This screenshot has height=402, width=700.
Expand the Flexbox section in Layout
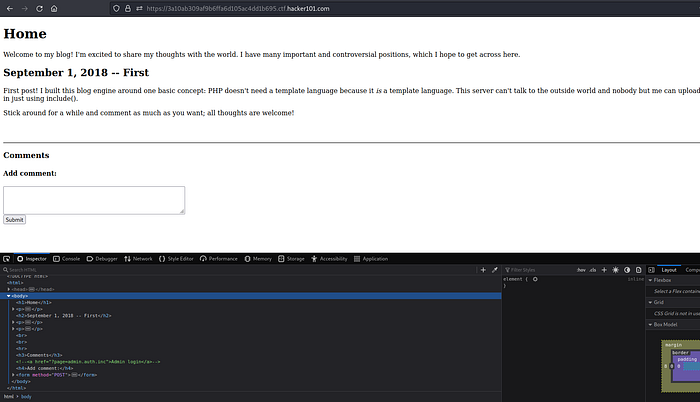click(x=650, y=281)
